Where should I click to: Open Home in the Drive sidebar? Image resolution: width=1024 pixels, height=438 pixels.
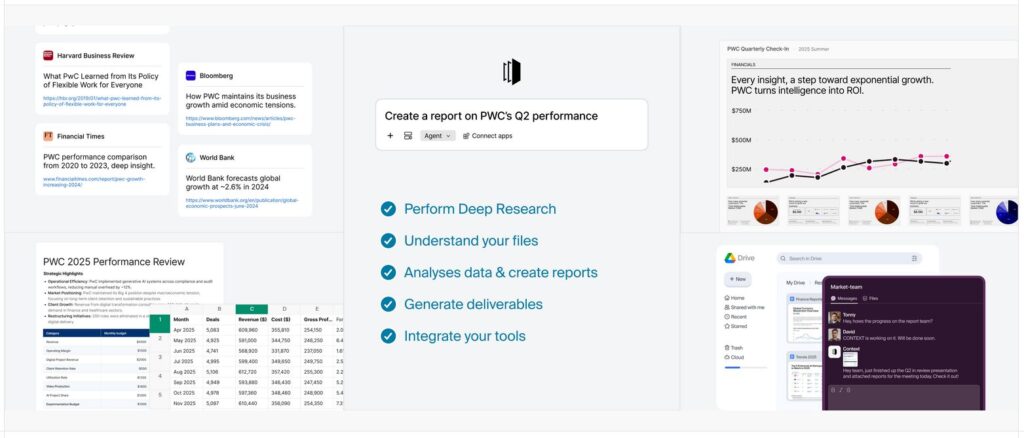(x=734, y=298)
